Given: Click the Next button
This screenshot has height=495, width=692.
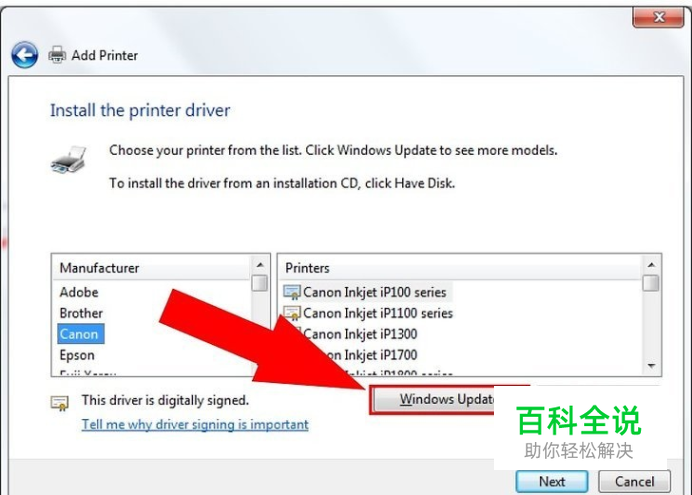Looking at the screenshot, I should pos(552,482).
